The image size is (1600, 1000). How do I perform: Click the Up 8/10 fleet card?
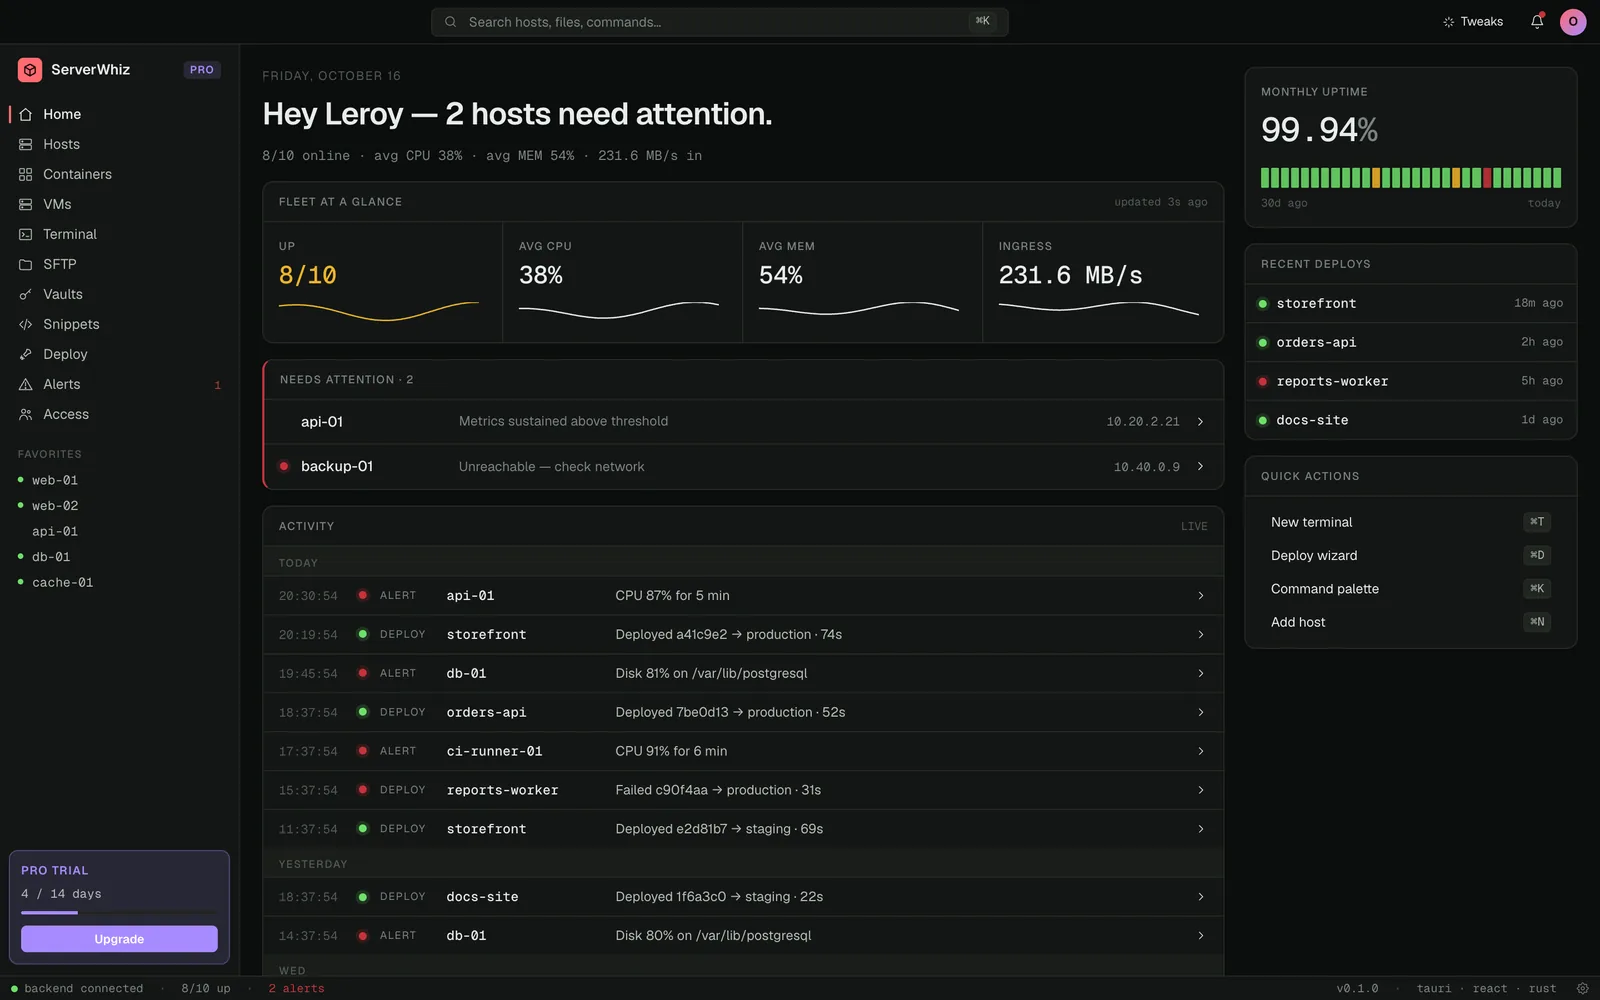pyautogui.click(x=383, y=282)
